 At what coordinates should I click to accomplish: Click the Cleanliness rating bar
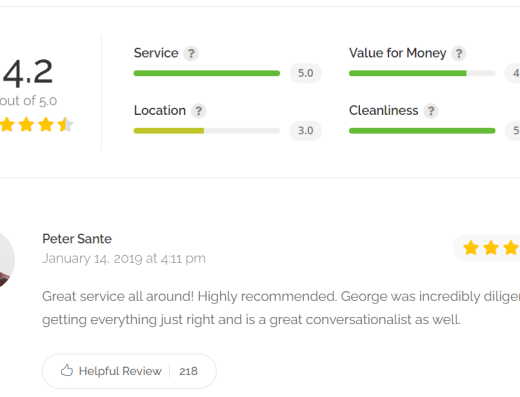pos(422,131)
